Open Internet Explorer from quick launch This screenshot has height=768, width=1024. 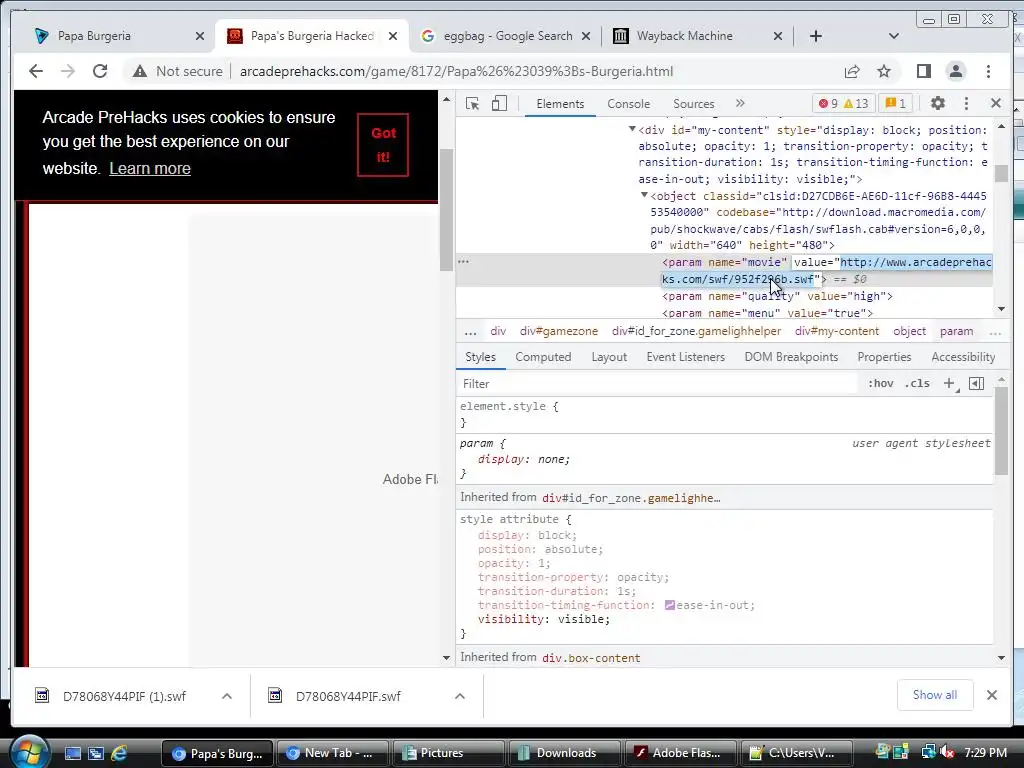[x=118, y=753]
